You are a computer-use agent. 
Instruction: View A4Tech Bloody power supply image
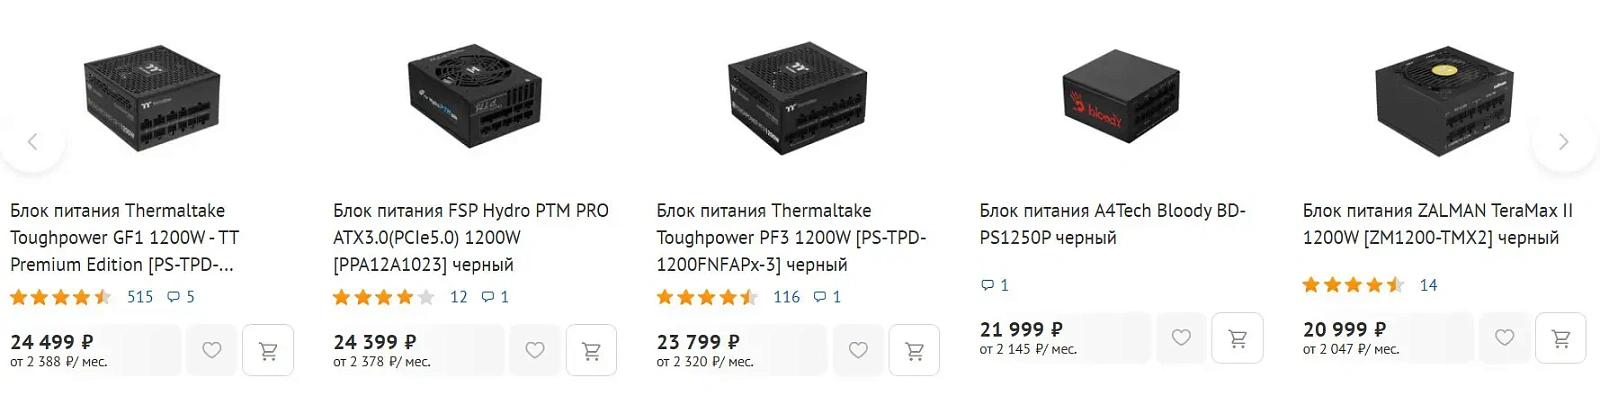click(1120, 96)
